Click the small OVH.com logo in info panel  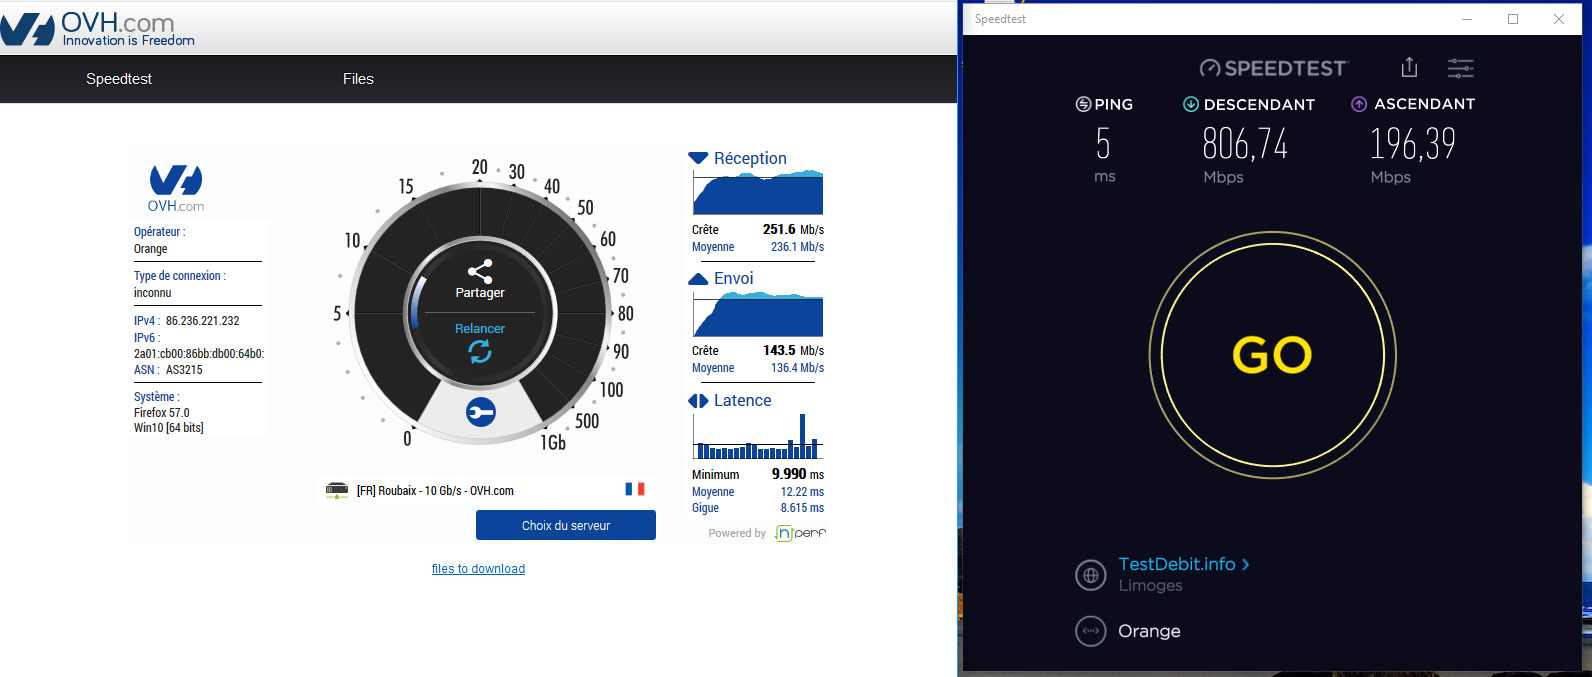[176, 188]
